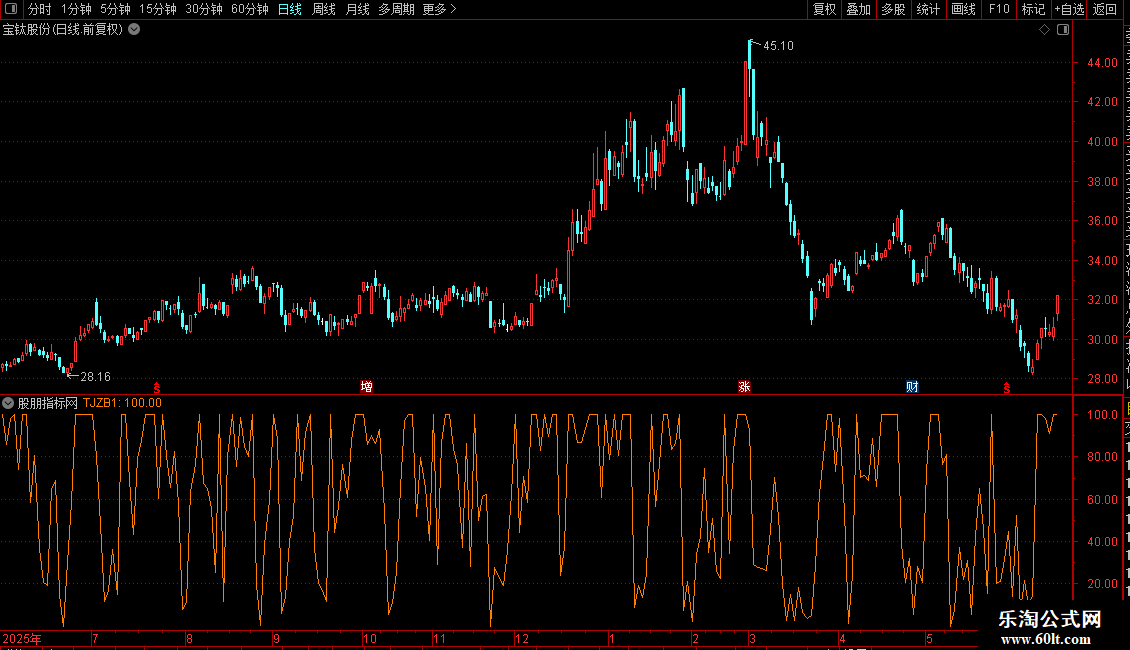Click the 涨 event marker on timeline
The width and height of the screenshot is (1130, 650).
tap(744, 387)
